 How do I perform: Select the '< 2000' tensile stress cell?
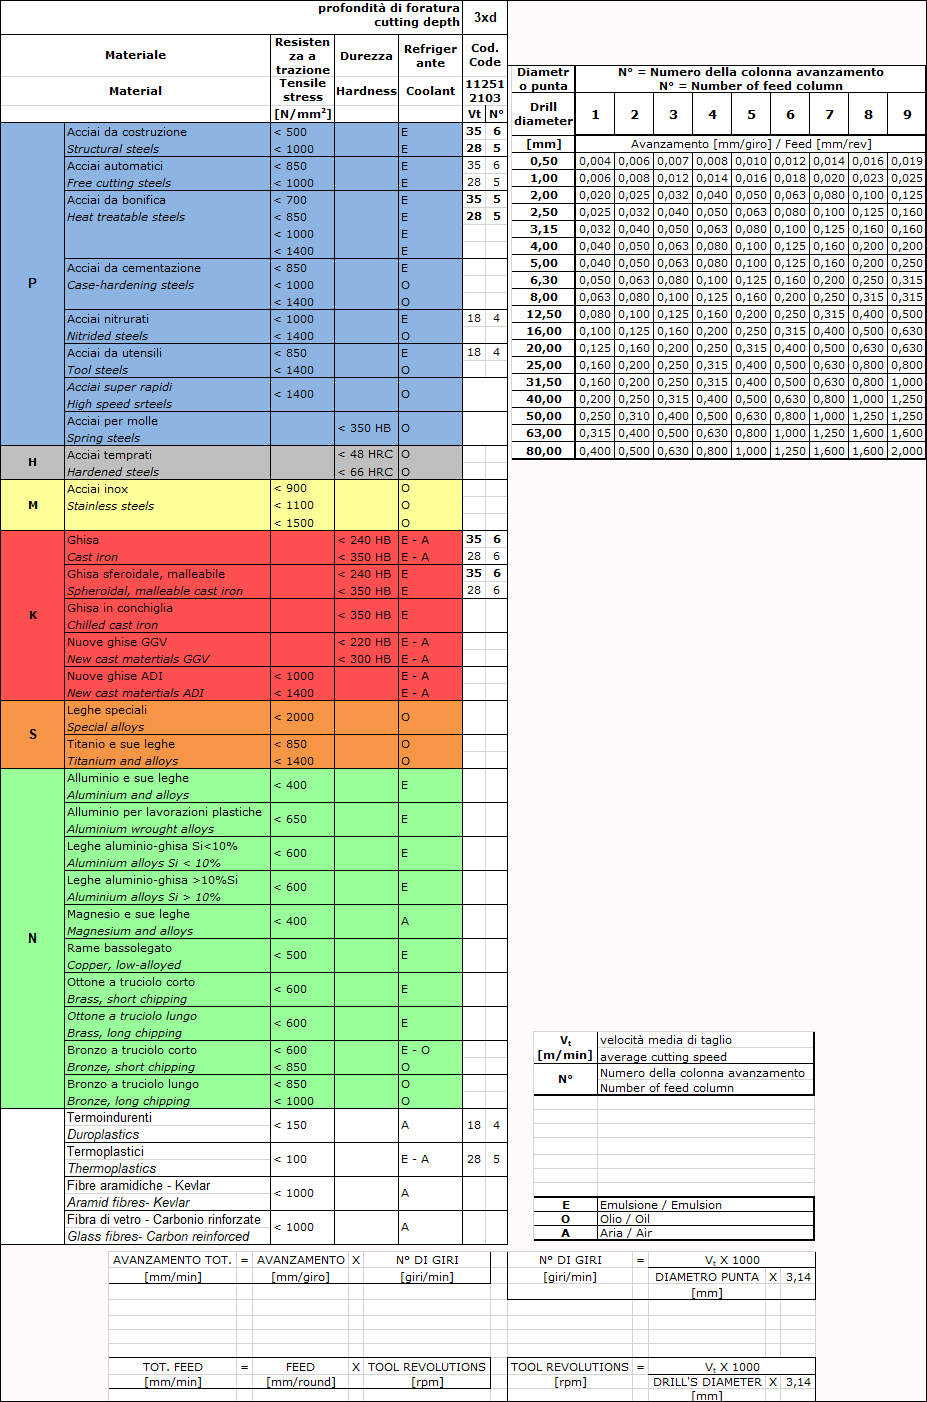click(x=303, y=718)
